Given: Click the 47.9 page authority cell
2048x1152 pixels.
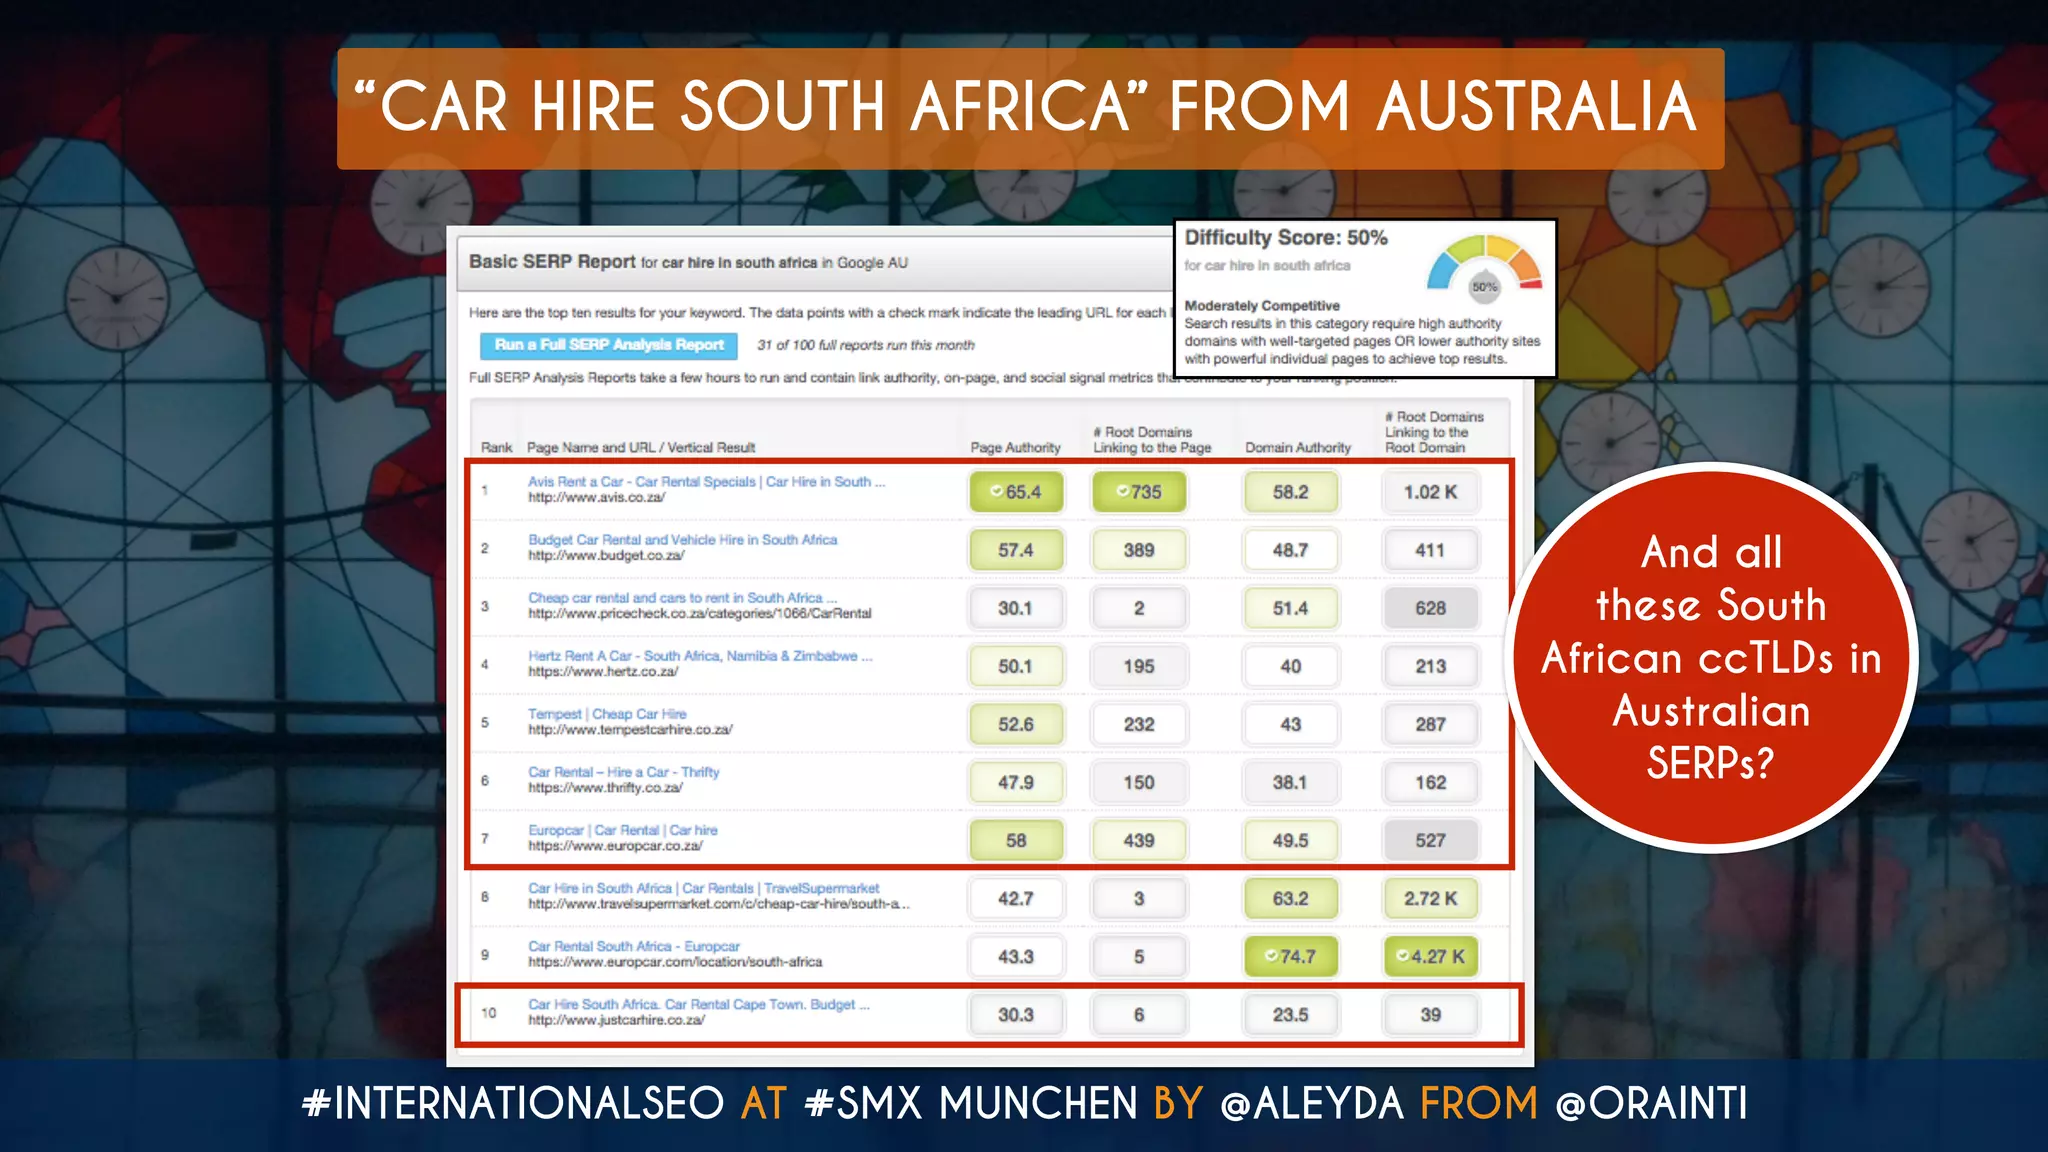Looking at the screenshot, I should tap(1015, 782).
